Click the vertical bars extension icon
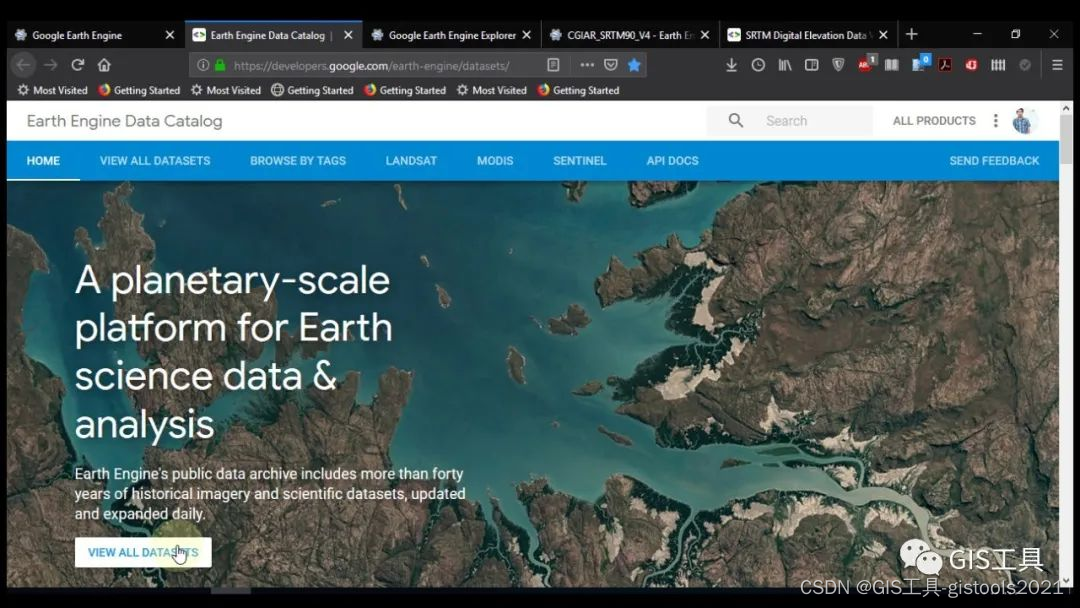This screenshot has width=1080, height=608. [998, 65]
